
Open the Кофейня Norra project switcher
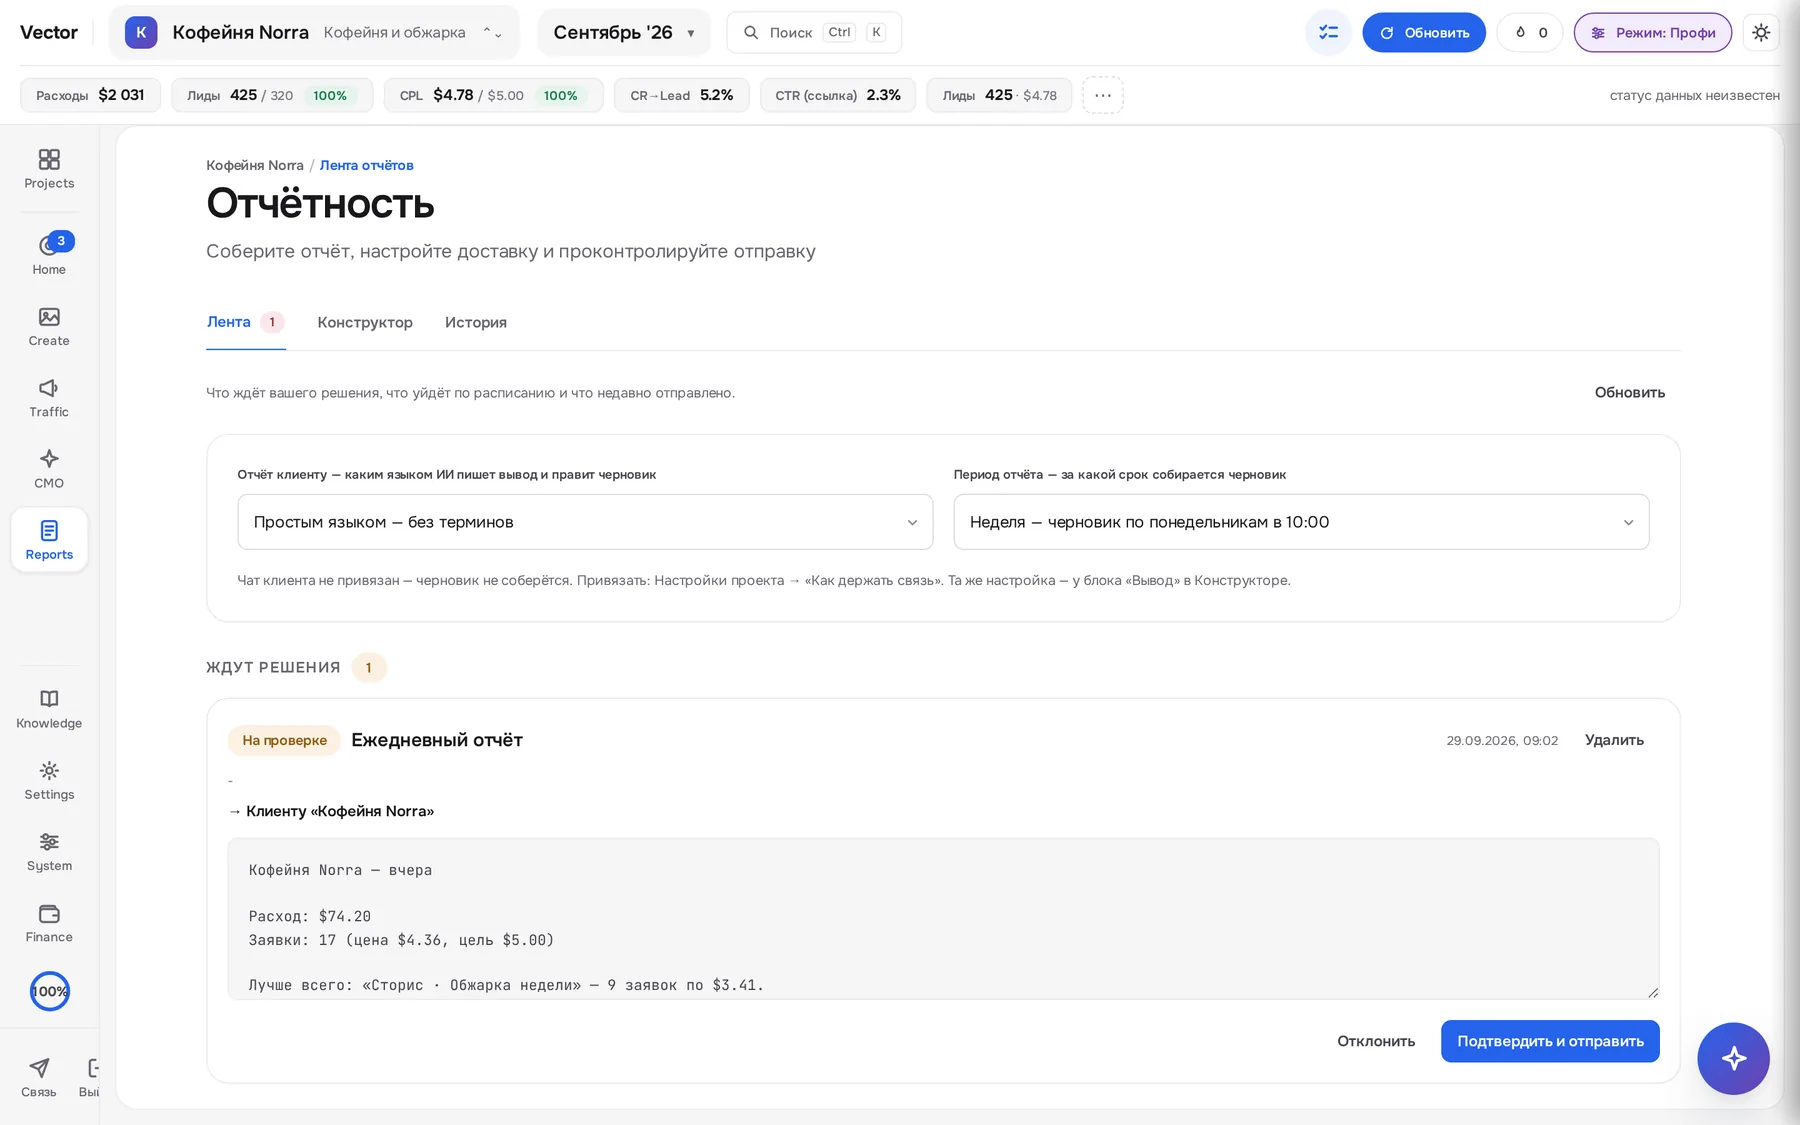[x=314, y=32]
